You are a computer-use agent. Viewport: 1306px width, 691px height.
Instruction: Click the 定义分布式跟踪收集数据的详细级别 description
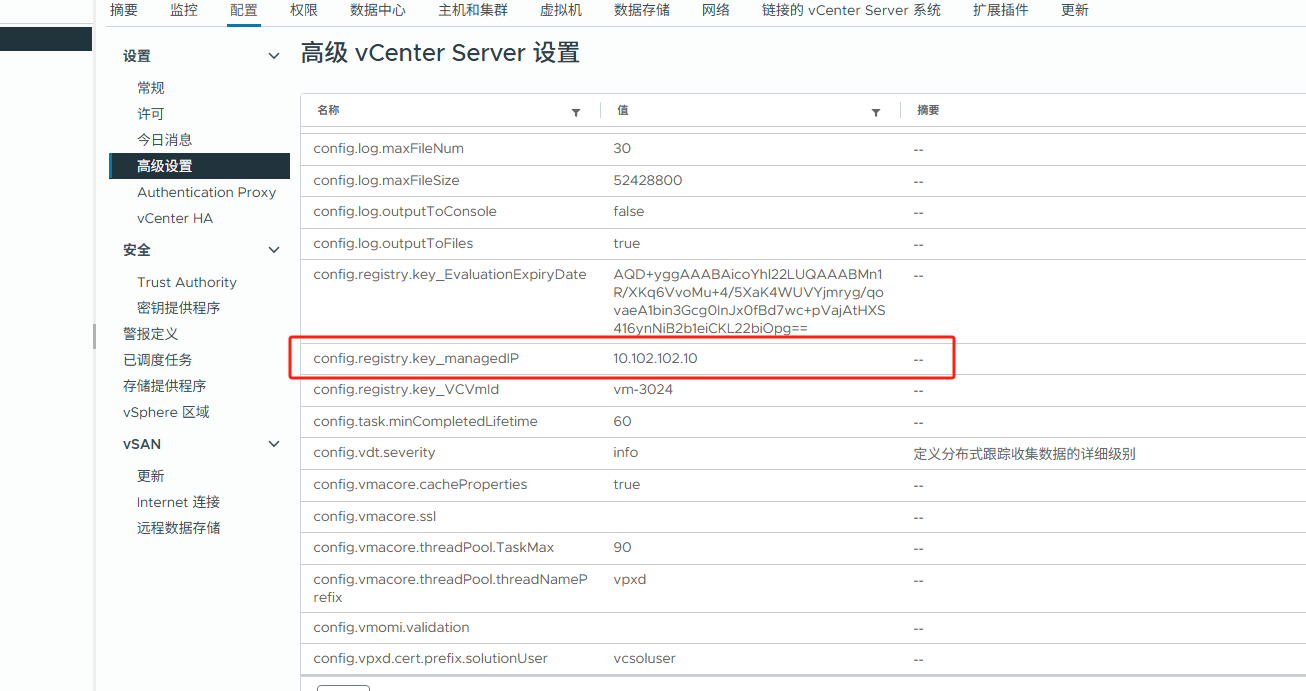[1024, 453]
